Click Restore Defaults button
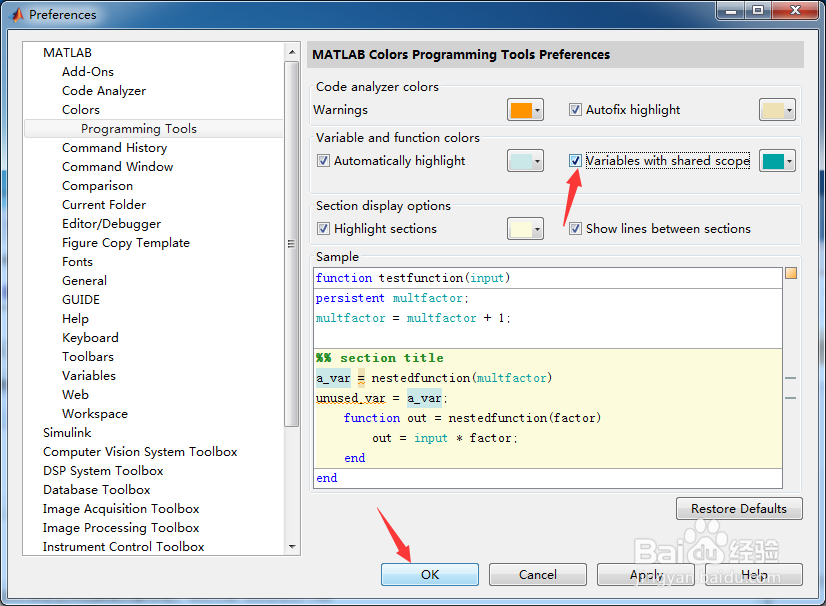The height and width of the screenshot is (606, 826). 739,509
